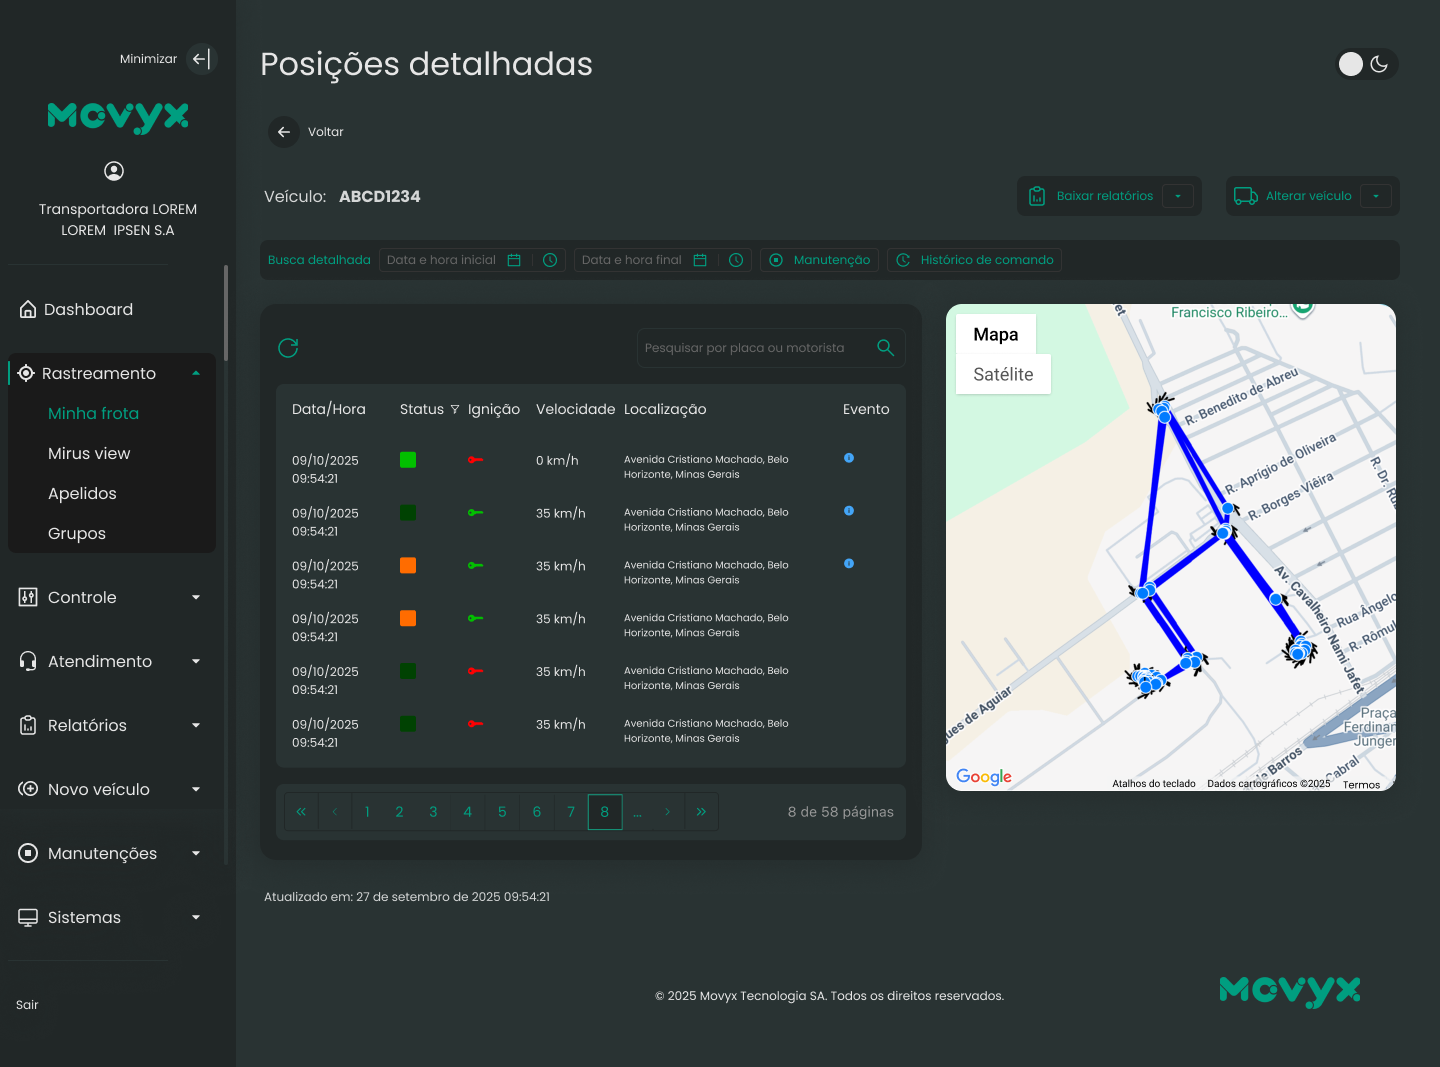Click bright green status square on 0 km/h row
The height and width of the screenshot is (1067, 1440).
(408, 460)
